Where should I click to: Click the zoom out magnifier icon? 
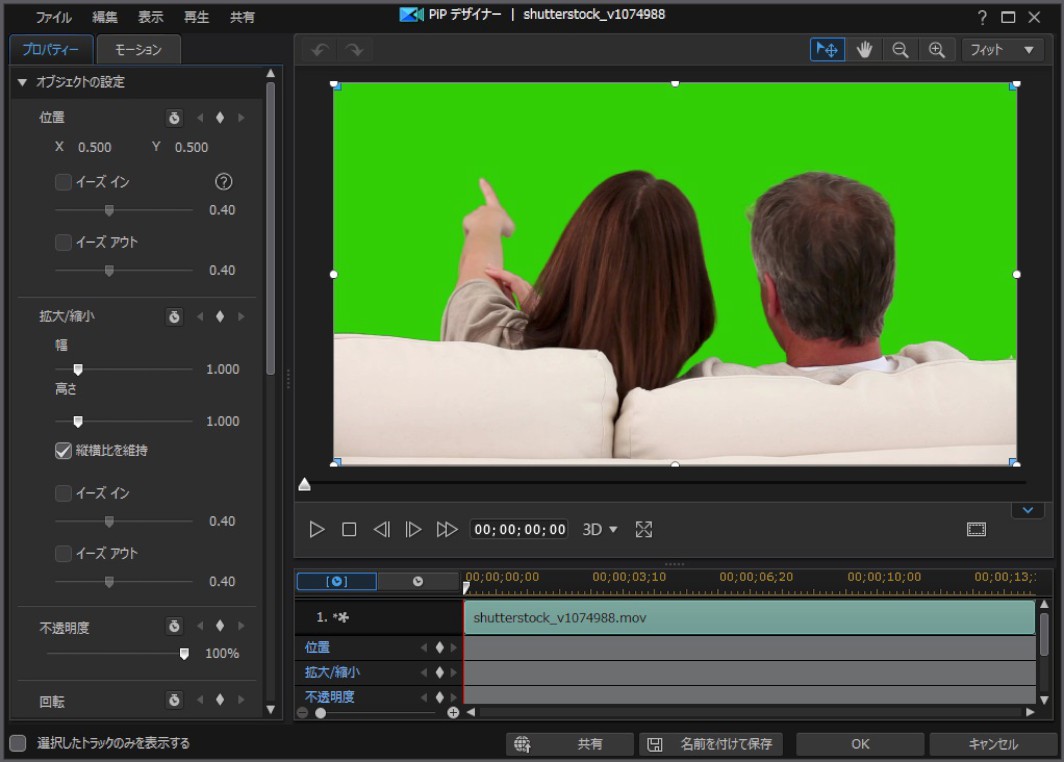[x=900, y=50]
